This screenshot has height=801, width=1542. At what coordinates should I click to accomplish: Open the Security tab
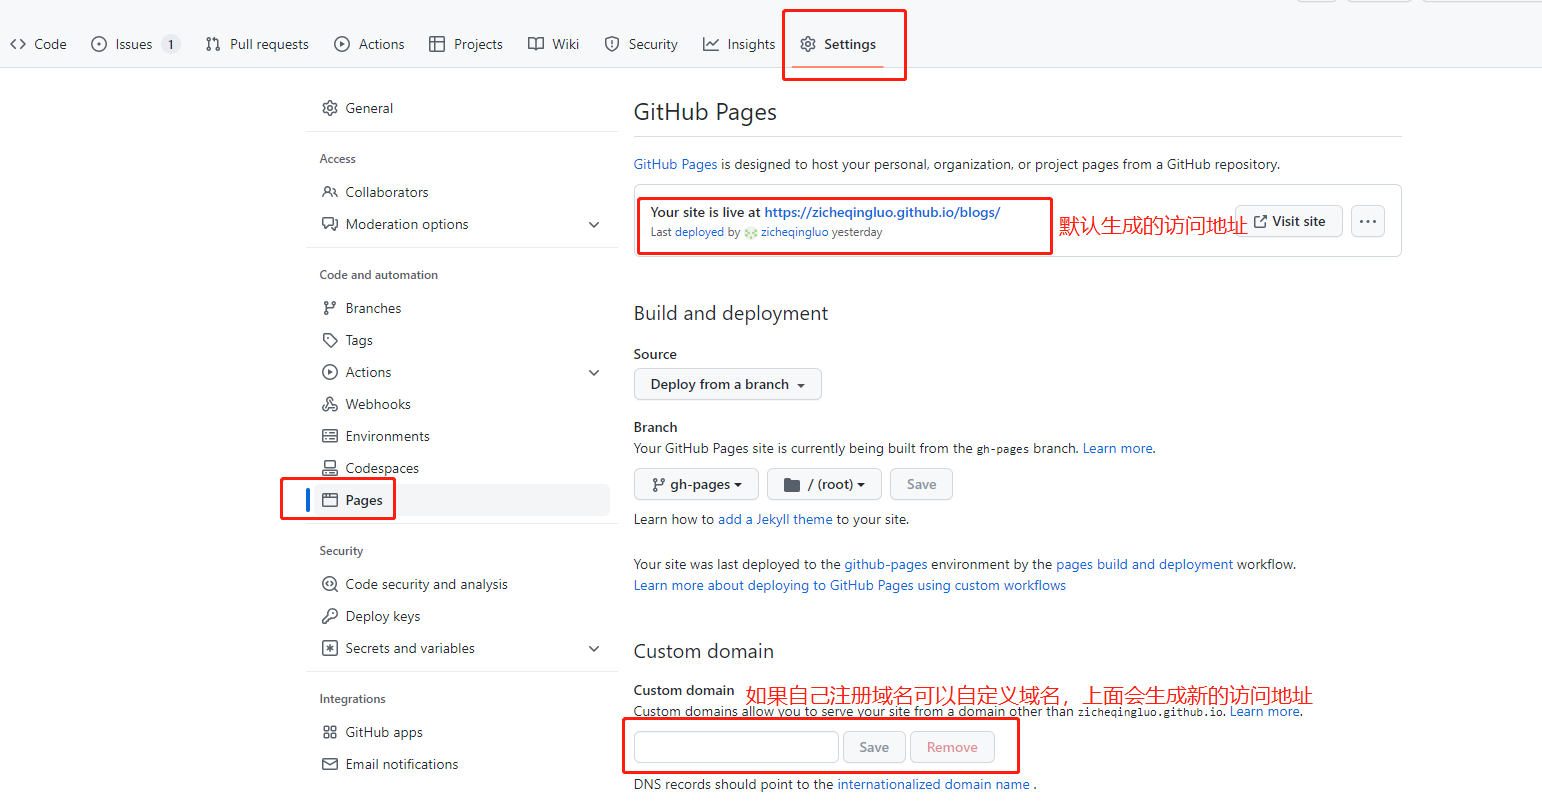tap(641, 44)
